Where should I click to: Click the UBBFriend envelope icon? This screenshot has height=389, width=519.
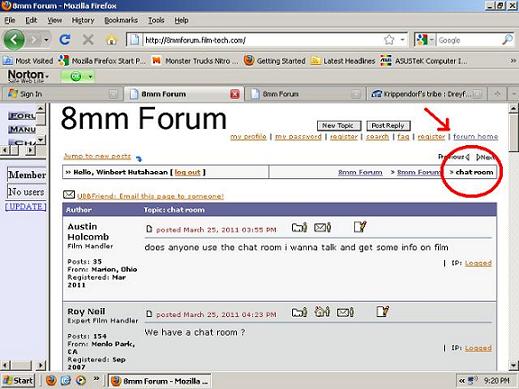pyautogui.click(x=69, y=194)
